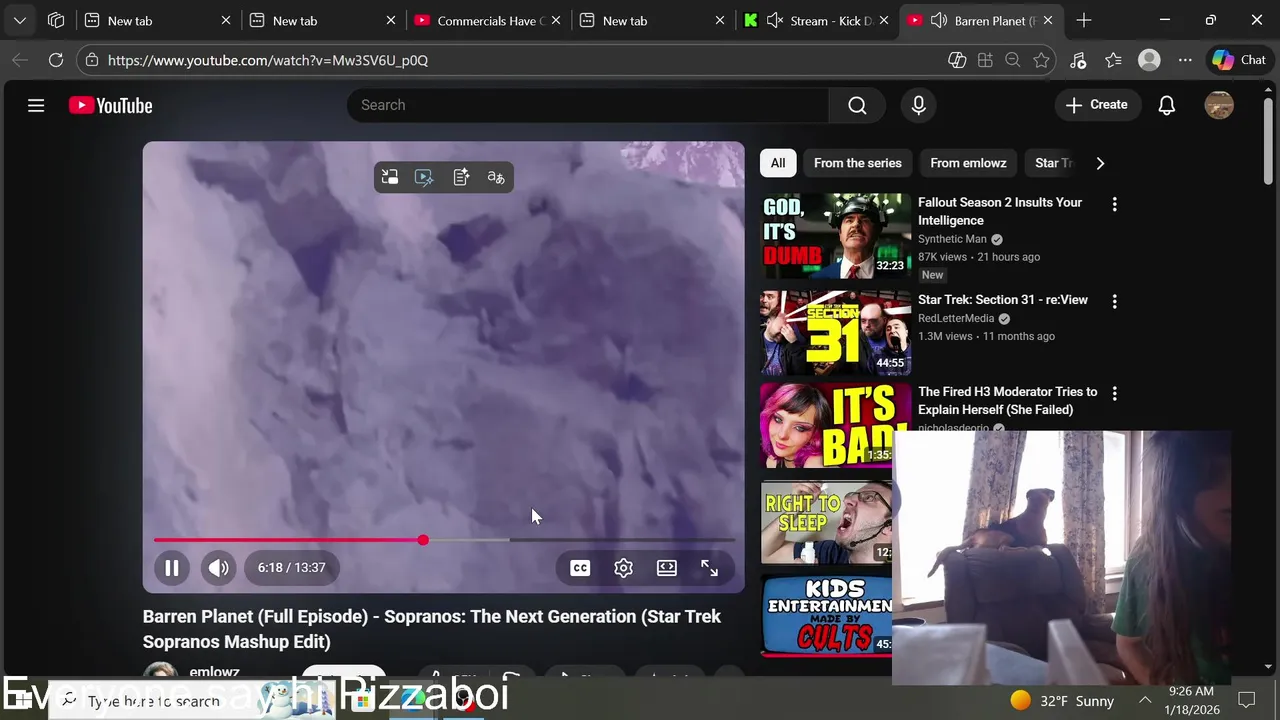The width and height of the screenshot is (1280, 720).
Task: Click the video summary sparkle-note overlay icon
Action: [461, 177]
